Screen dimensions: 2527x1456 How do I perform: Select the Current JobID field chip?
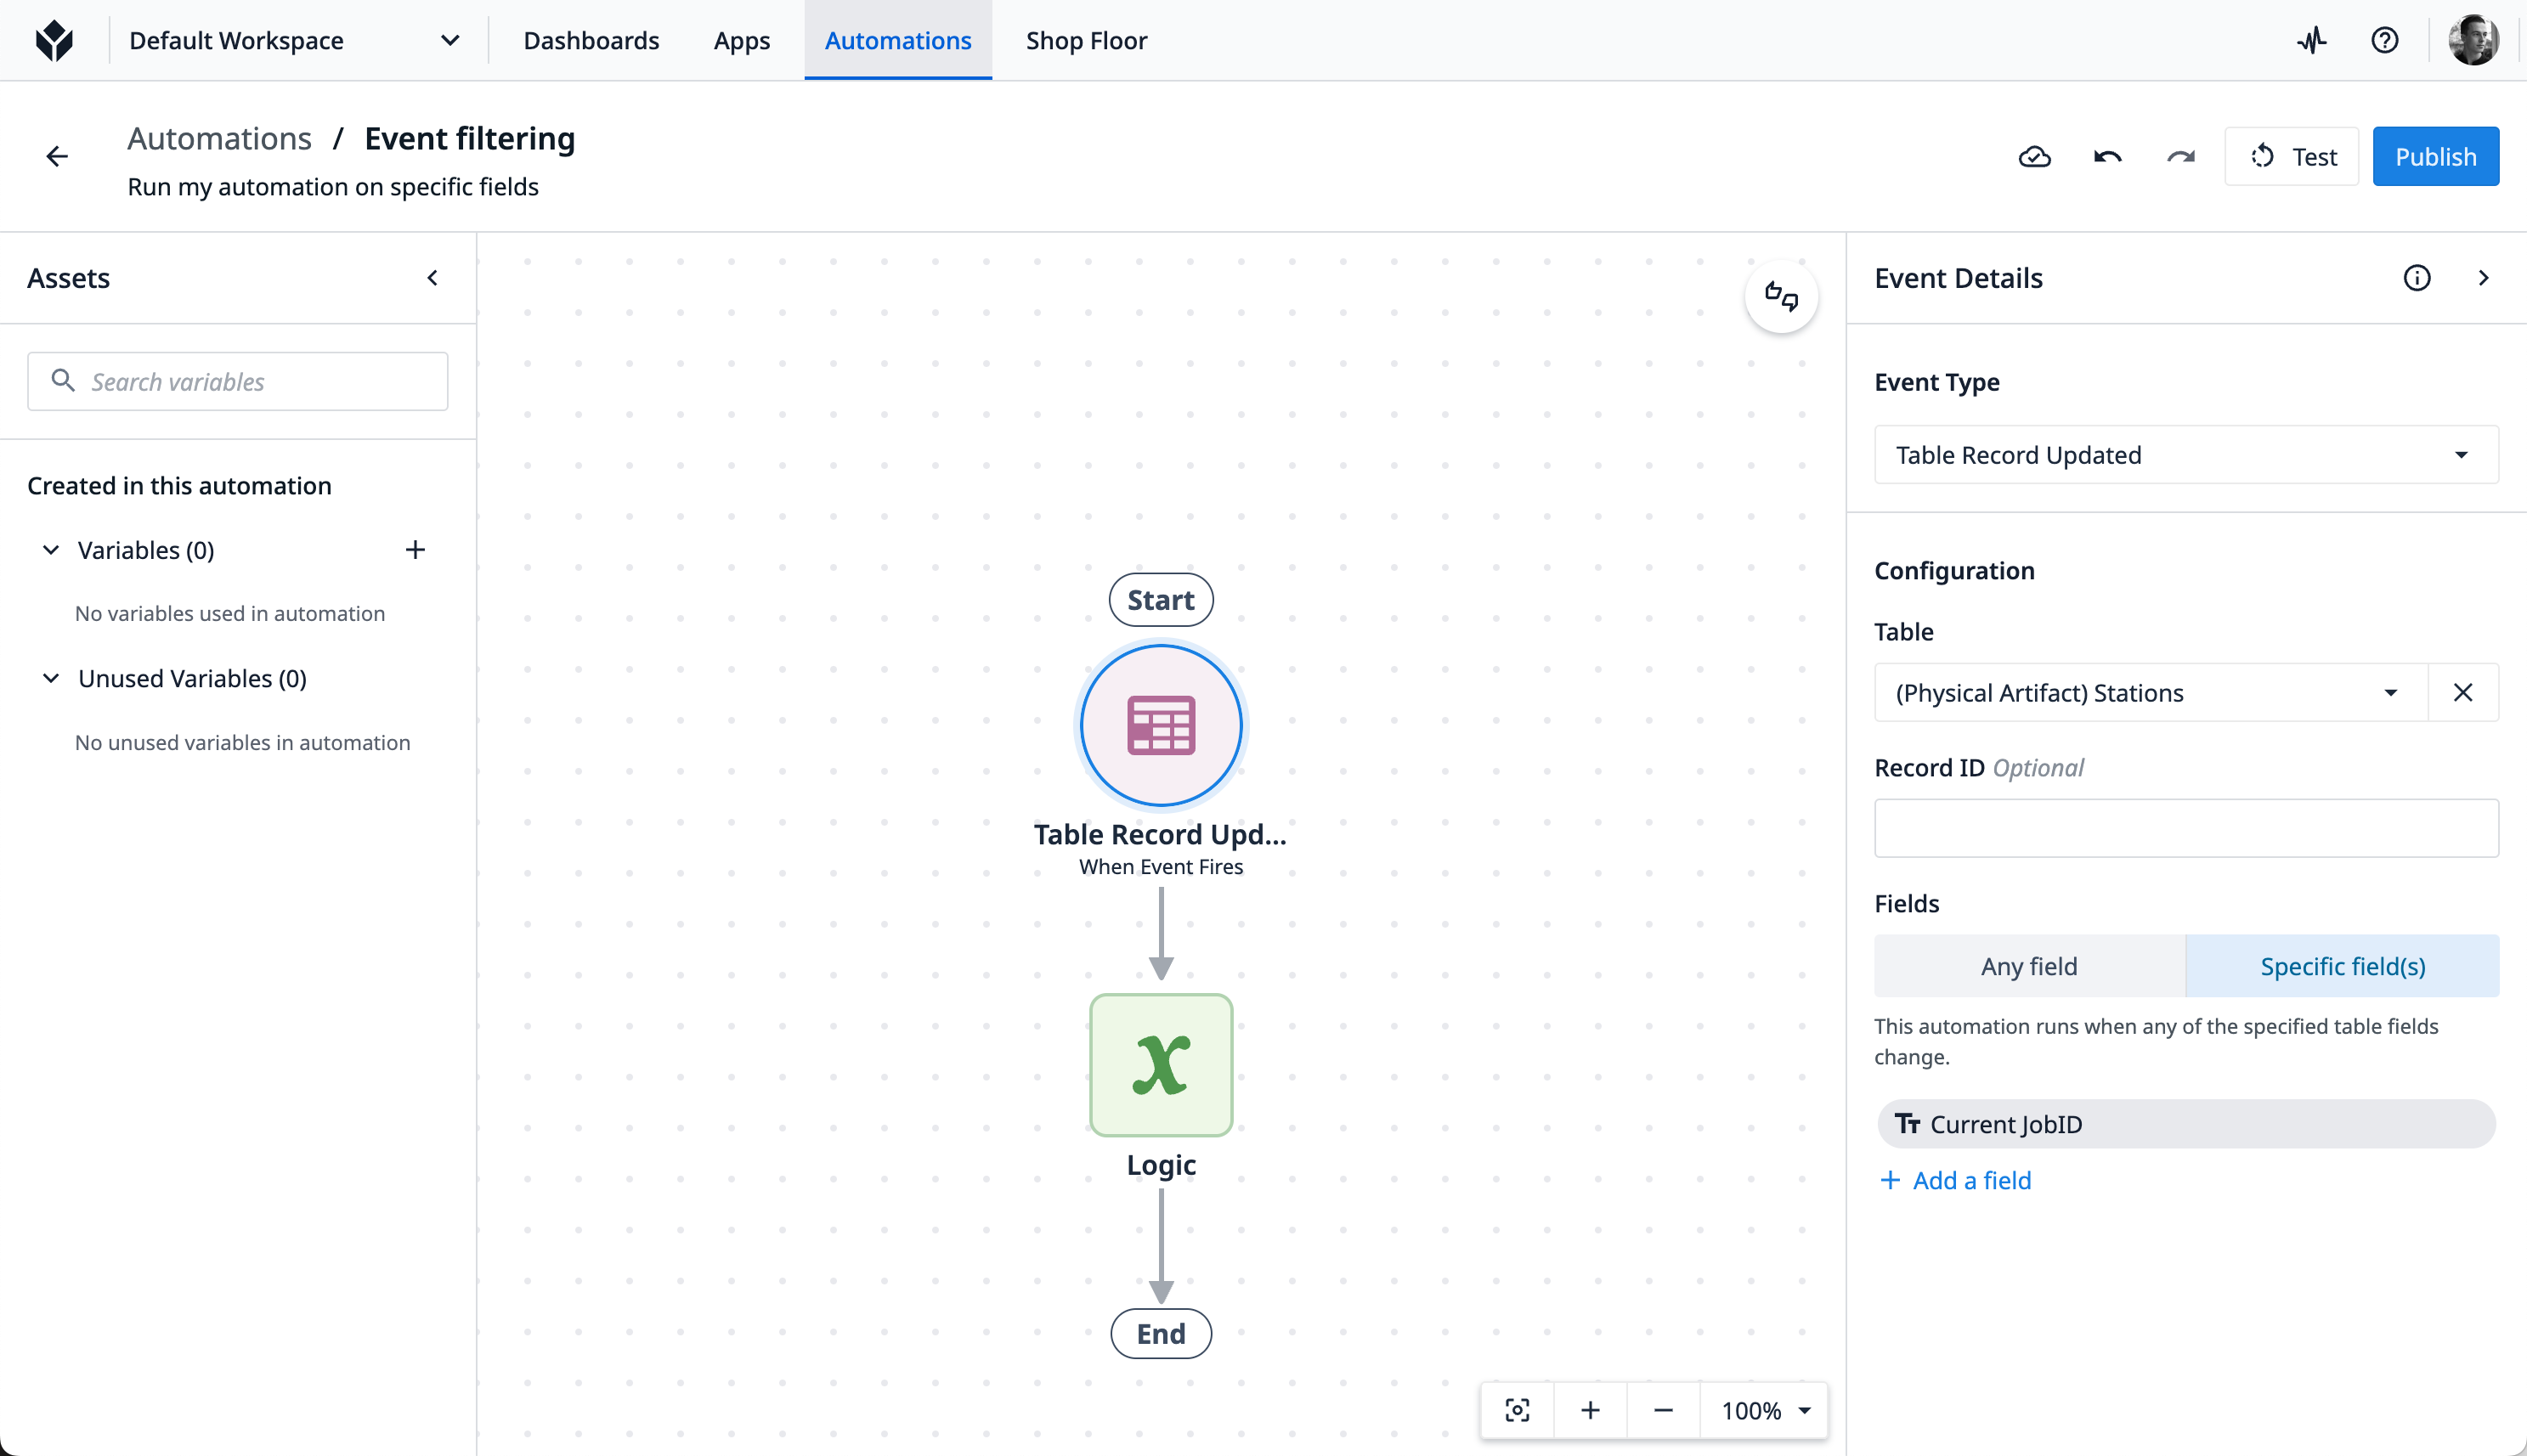[2185, 1124]
